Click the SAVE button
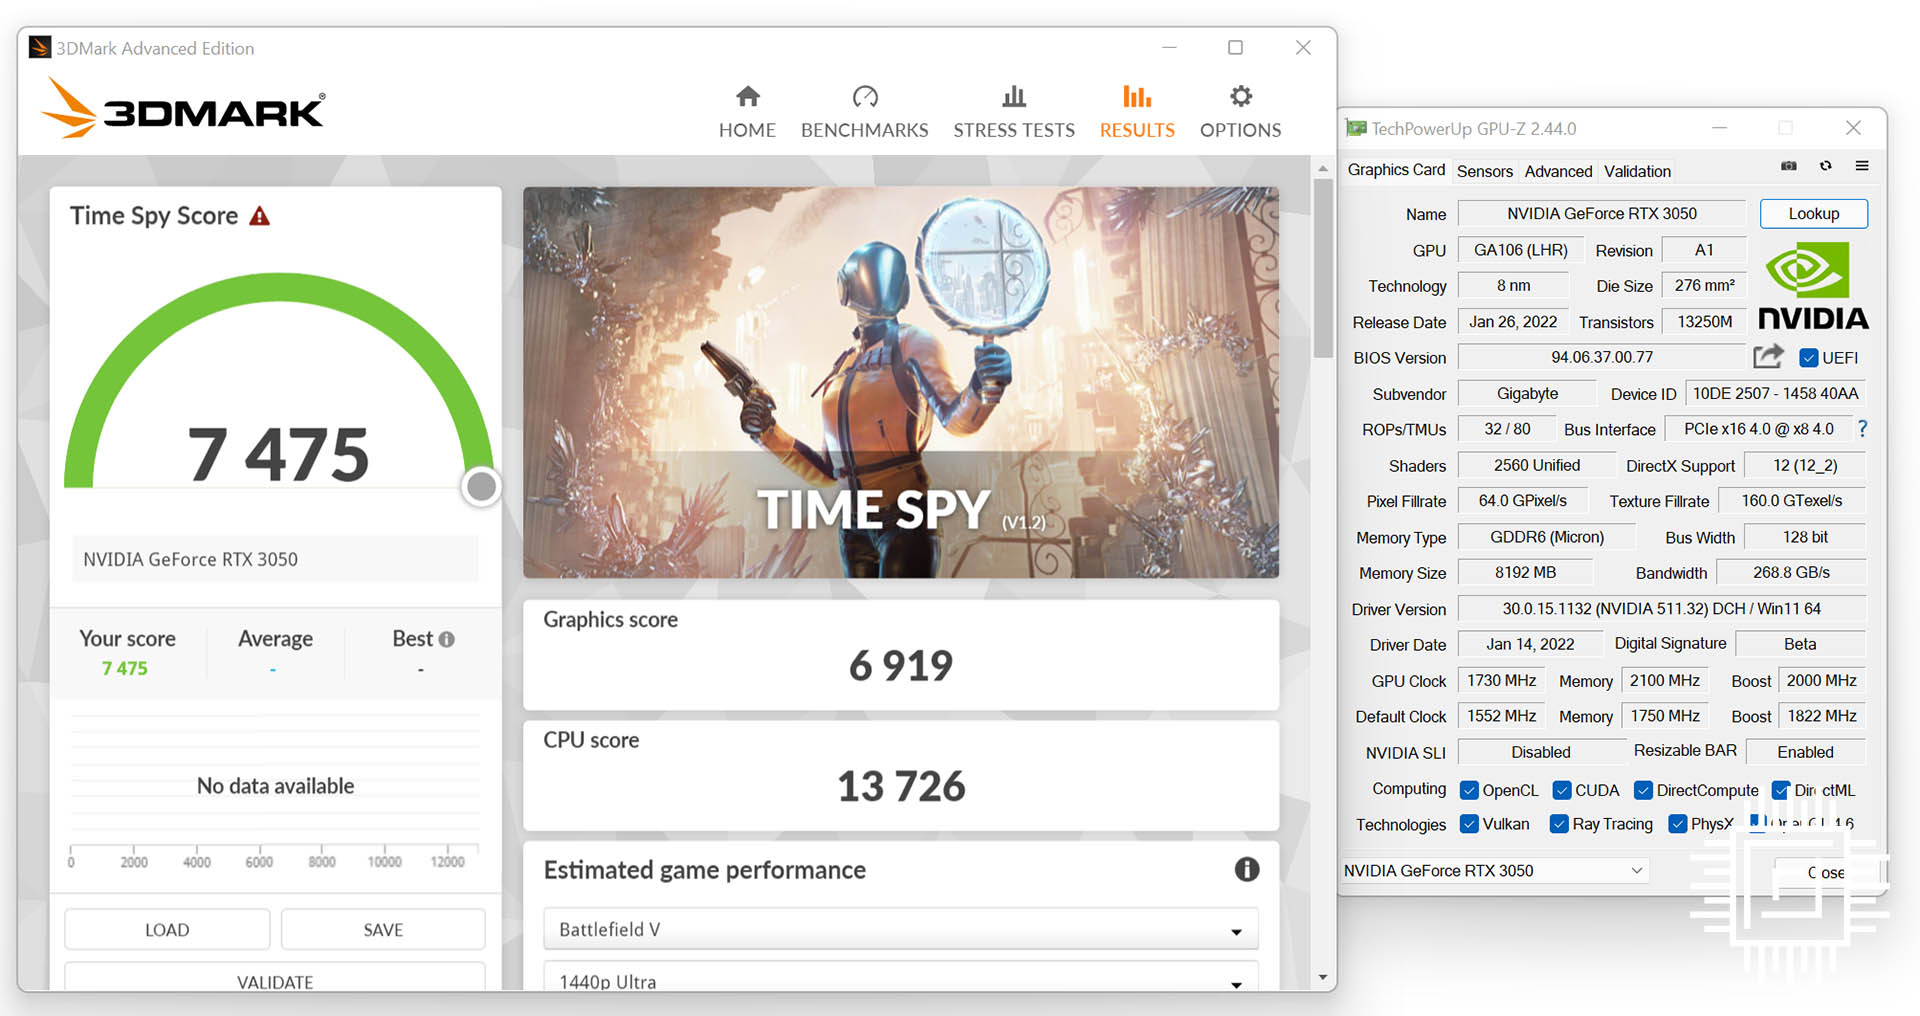 click(383, 929)
